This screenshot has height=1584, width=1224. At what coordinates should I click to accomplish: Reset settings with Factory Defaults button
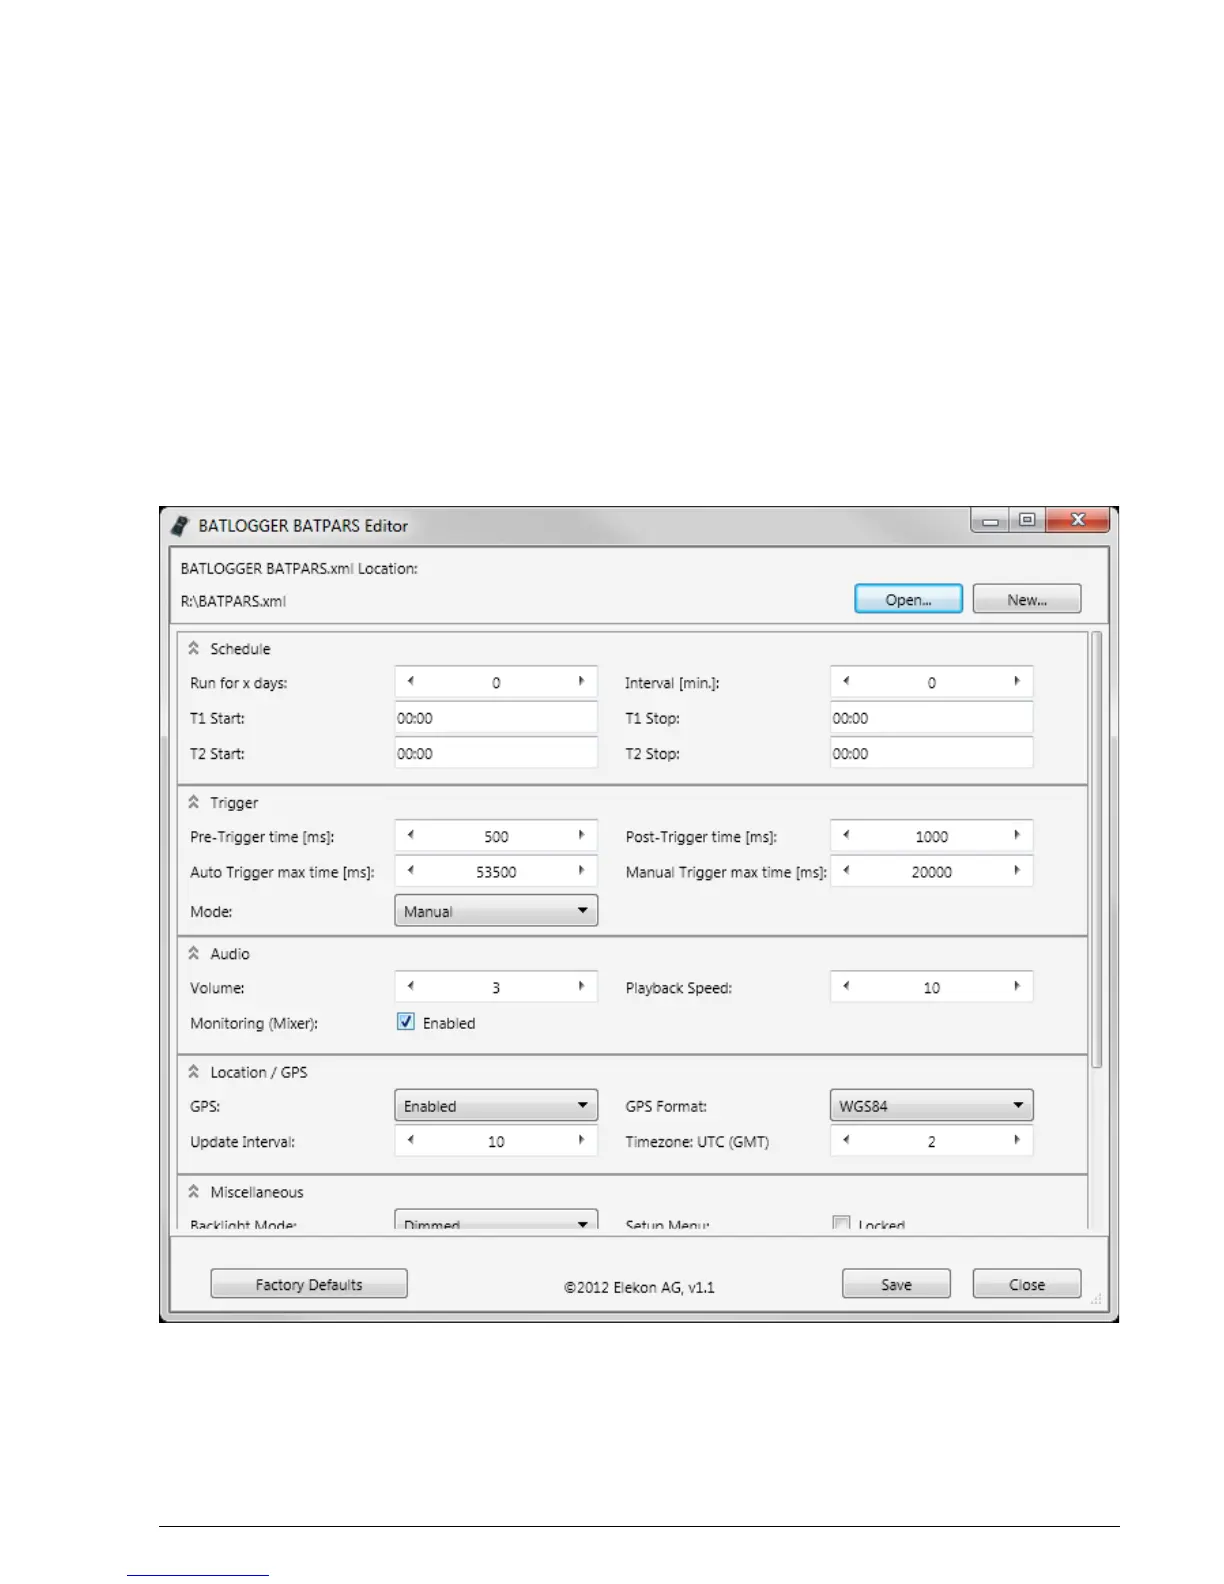coord(309,1284)
